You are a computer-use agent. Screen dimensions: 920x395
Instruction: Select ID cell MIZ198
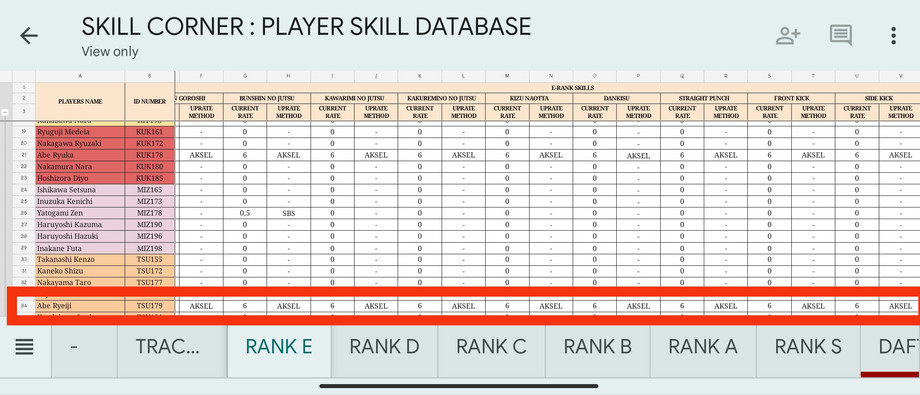150,248
